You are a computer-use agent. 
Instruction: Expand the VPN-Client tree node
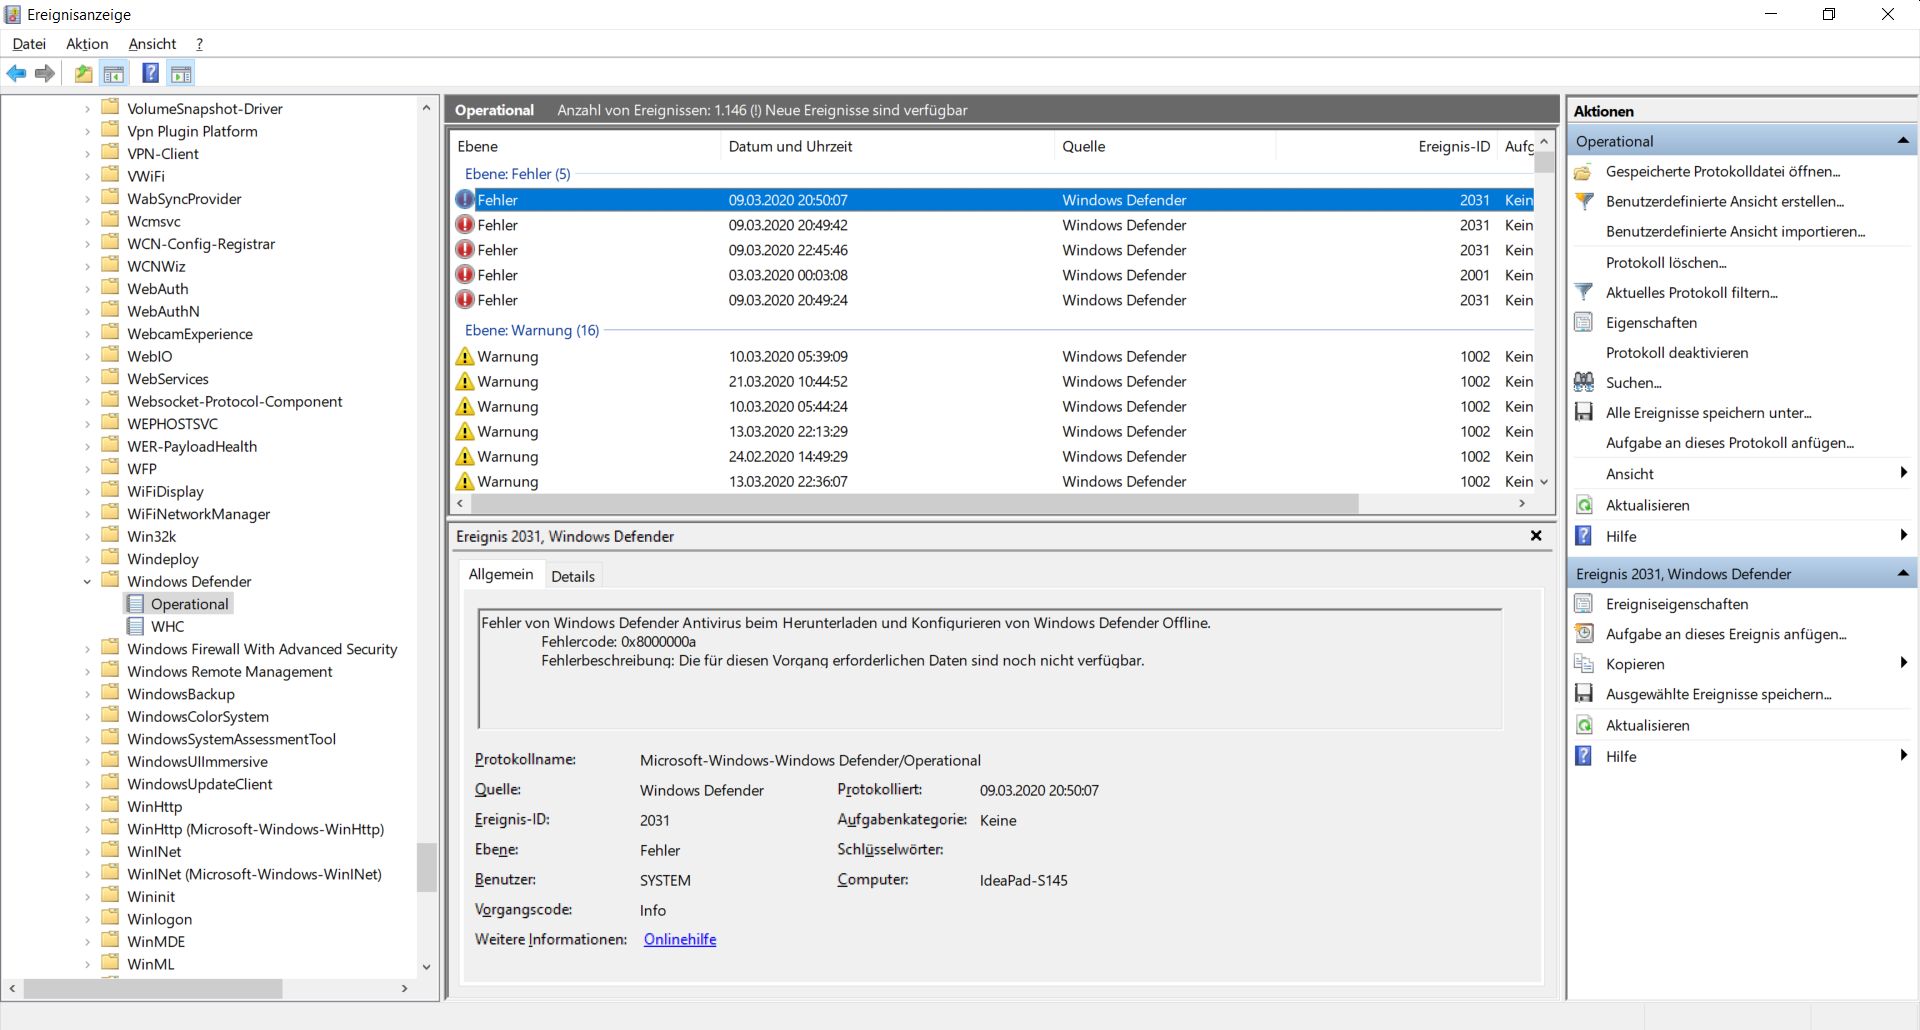point(87,153)
